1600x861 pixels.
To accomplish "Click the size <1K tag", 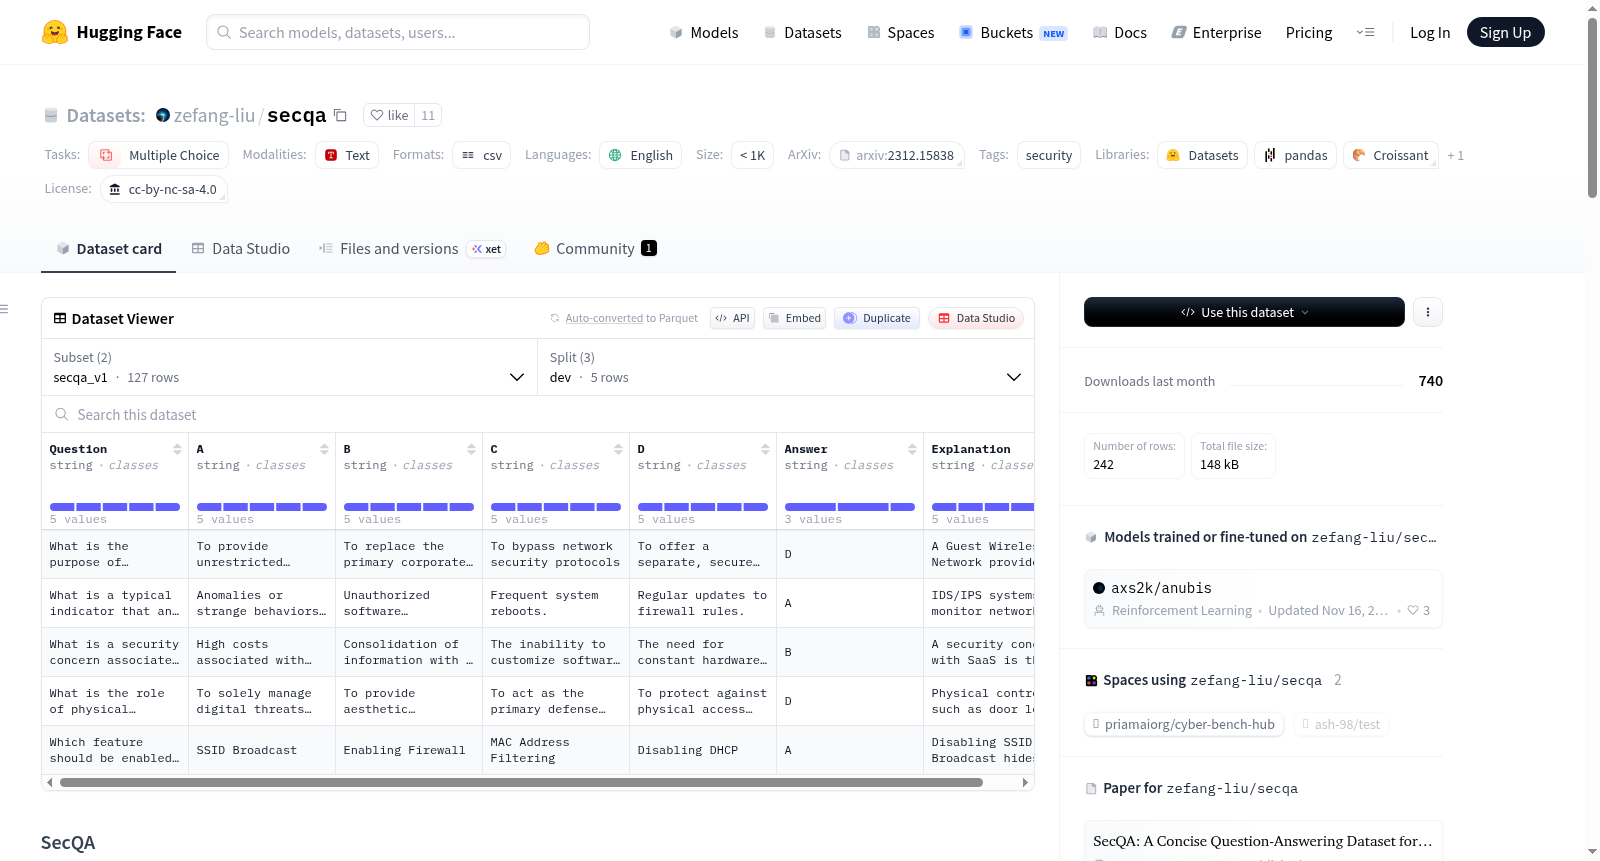I will point(752,155).
